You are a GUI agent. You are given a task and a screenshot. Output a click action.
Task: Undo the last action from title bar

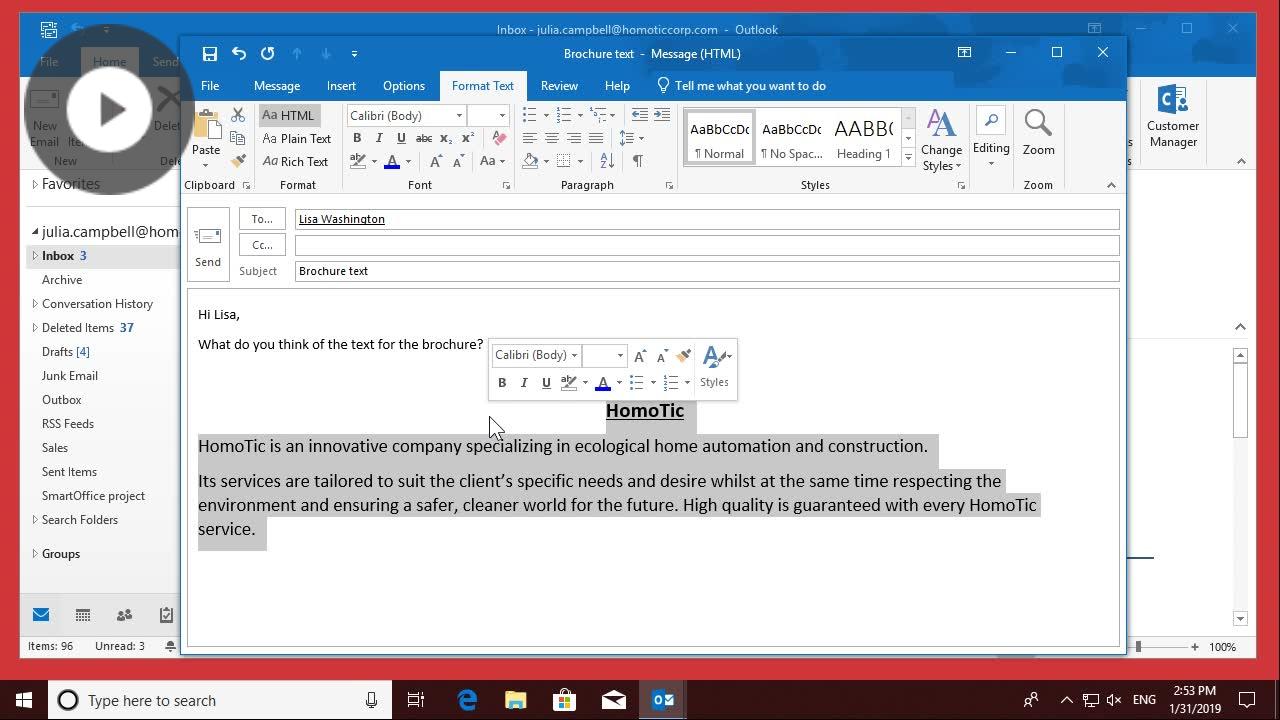click(x=238, y=54)
